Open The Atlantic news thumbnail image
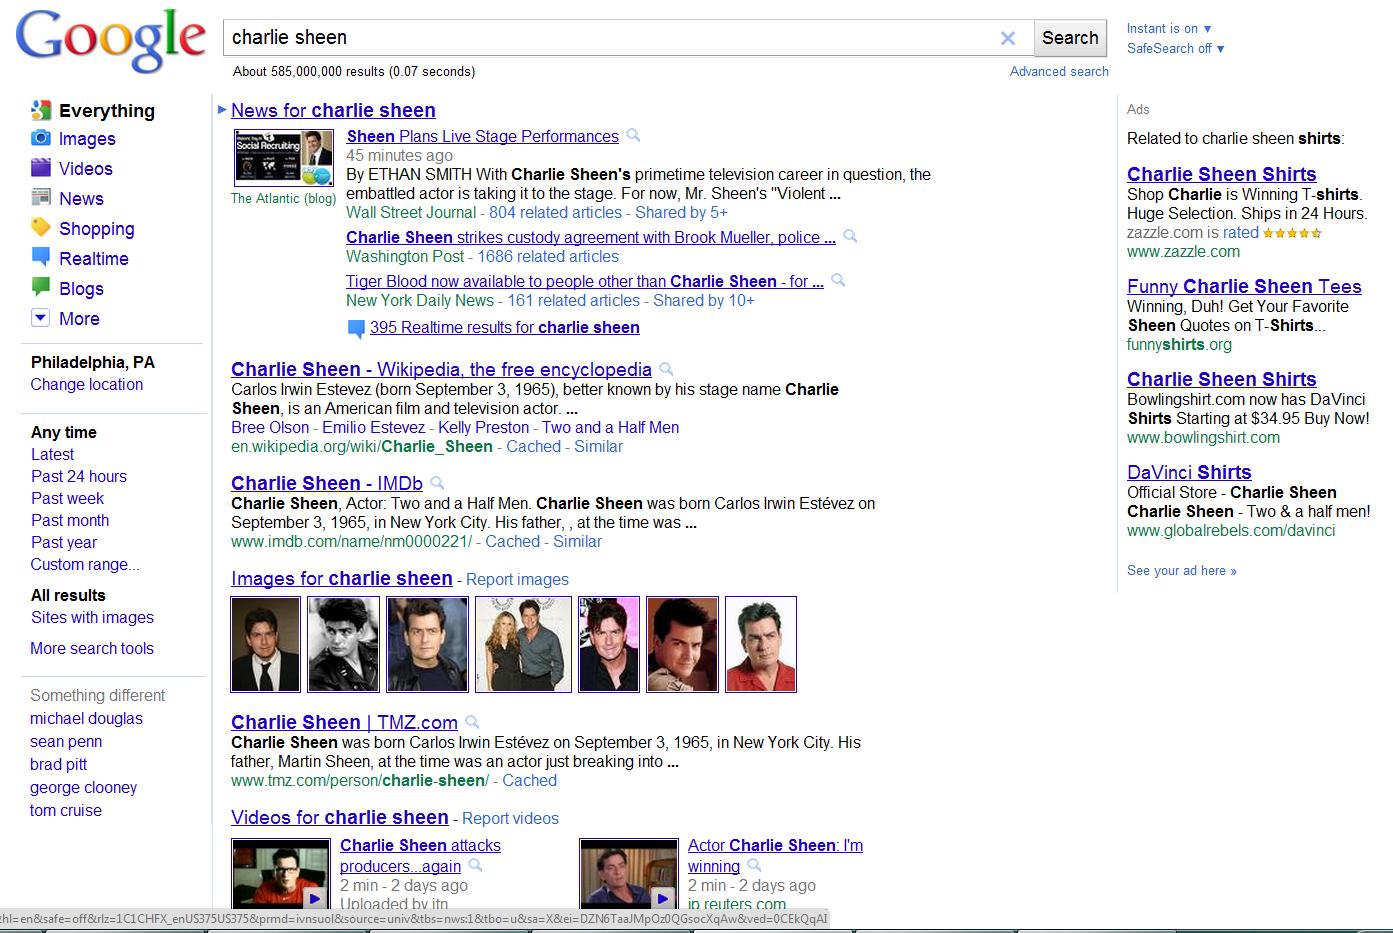The width and height of the screenshot is (1393, 933). coord(284,158)
